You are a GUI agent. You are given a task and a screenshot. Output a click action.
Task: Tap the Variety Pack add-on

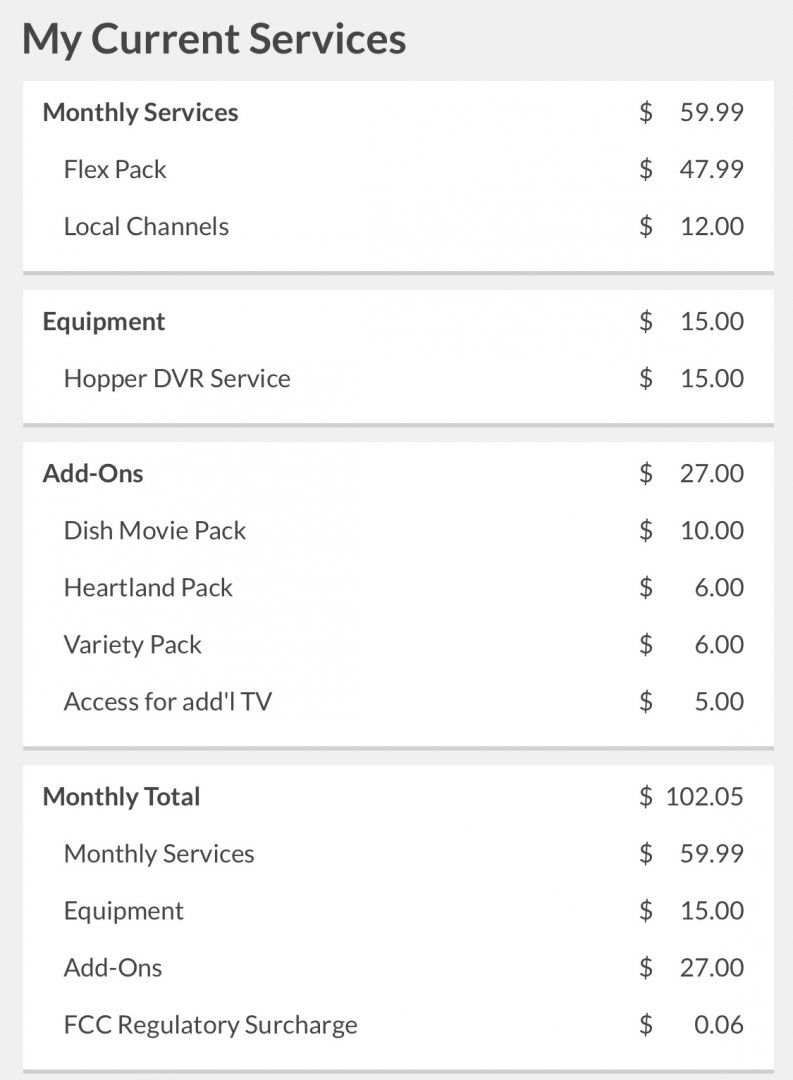pos(398,645)
